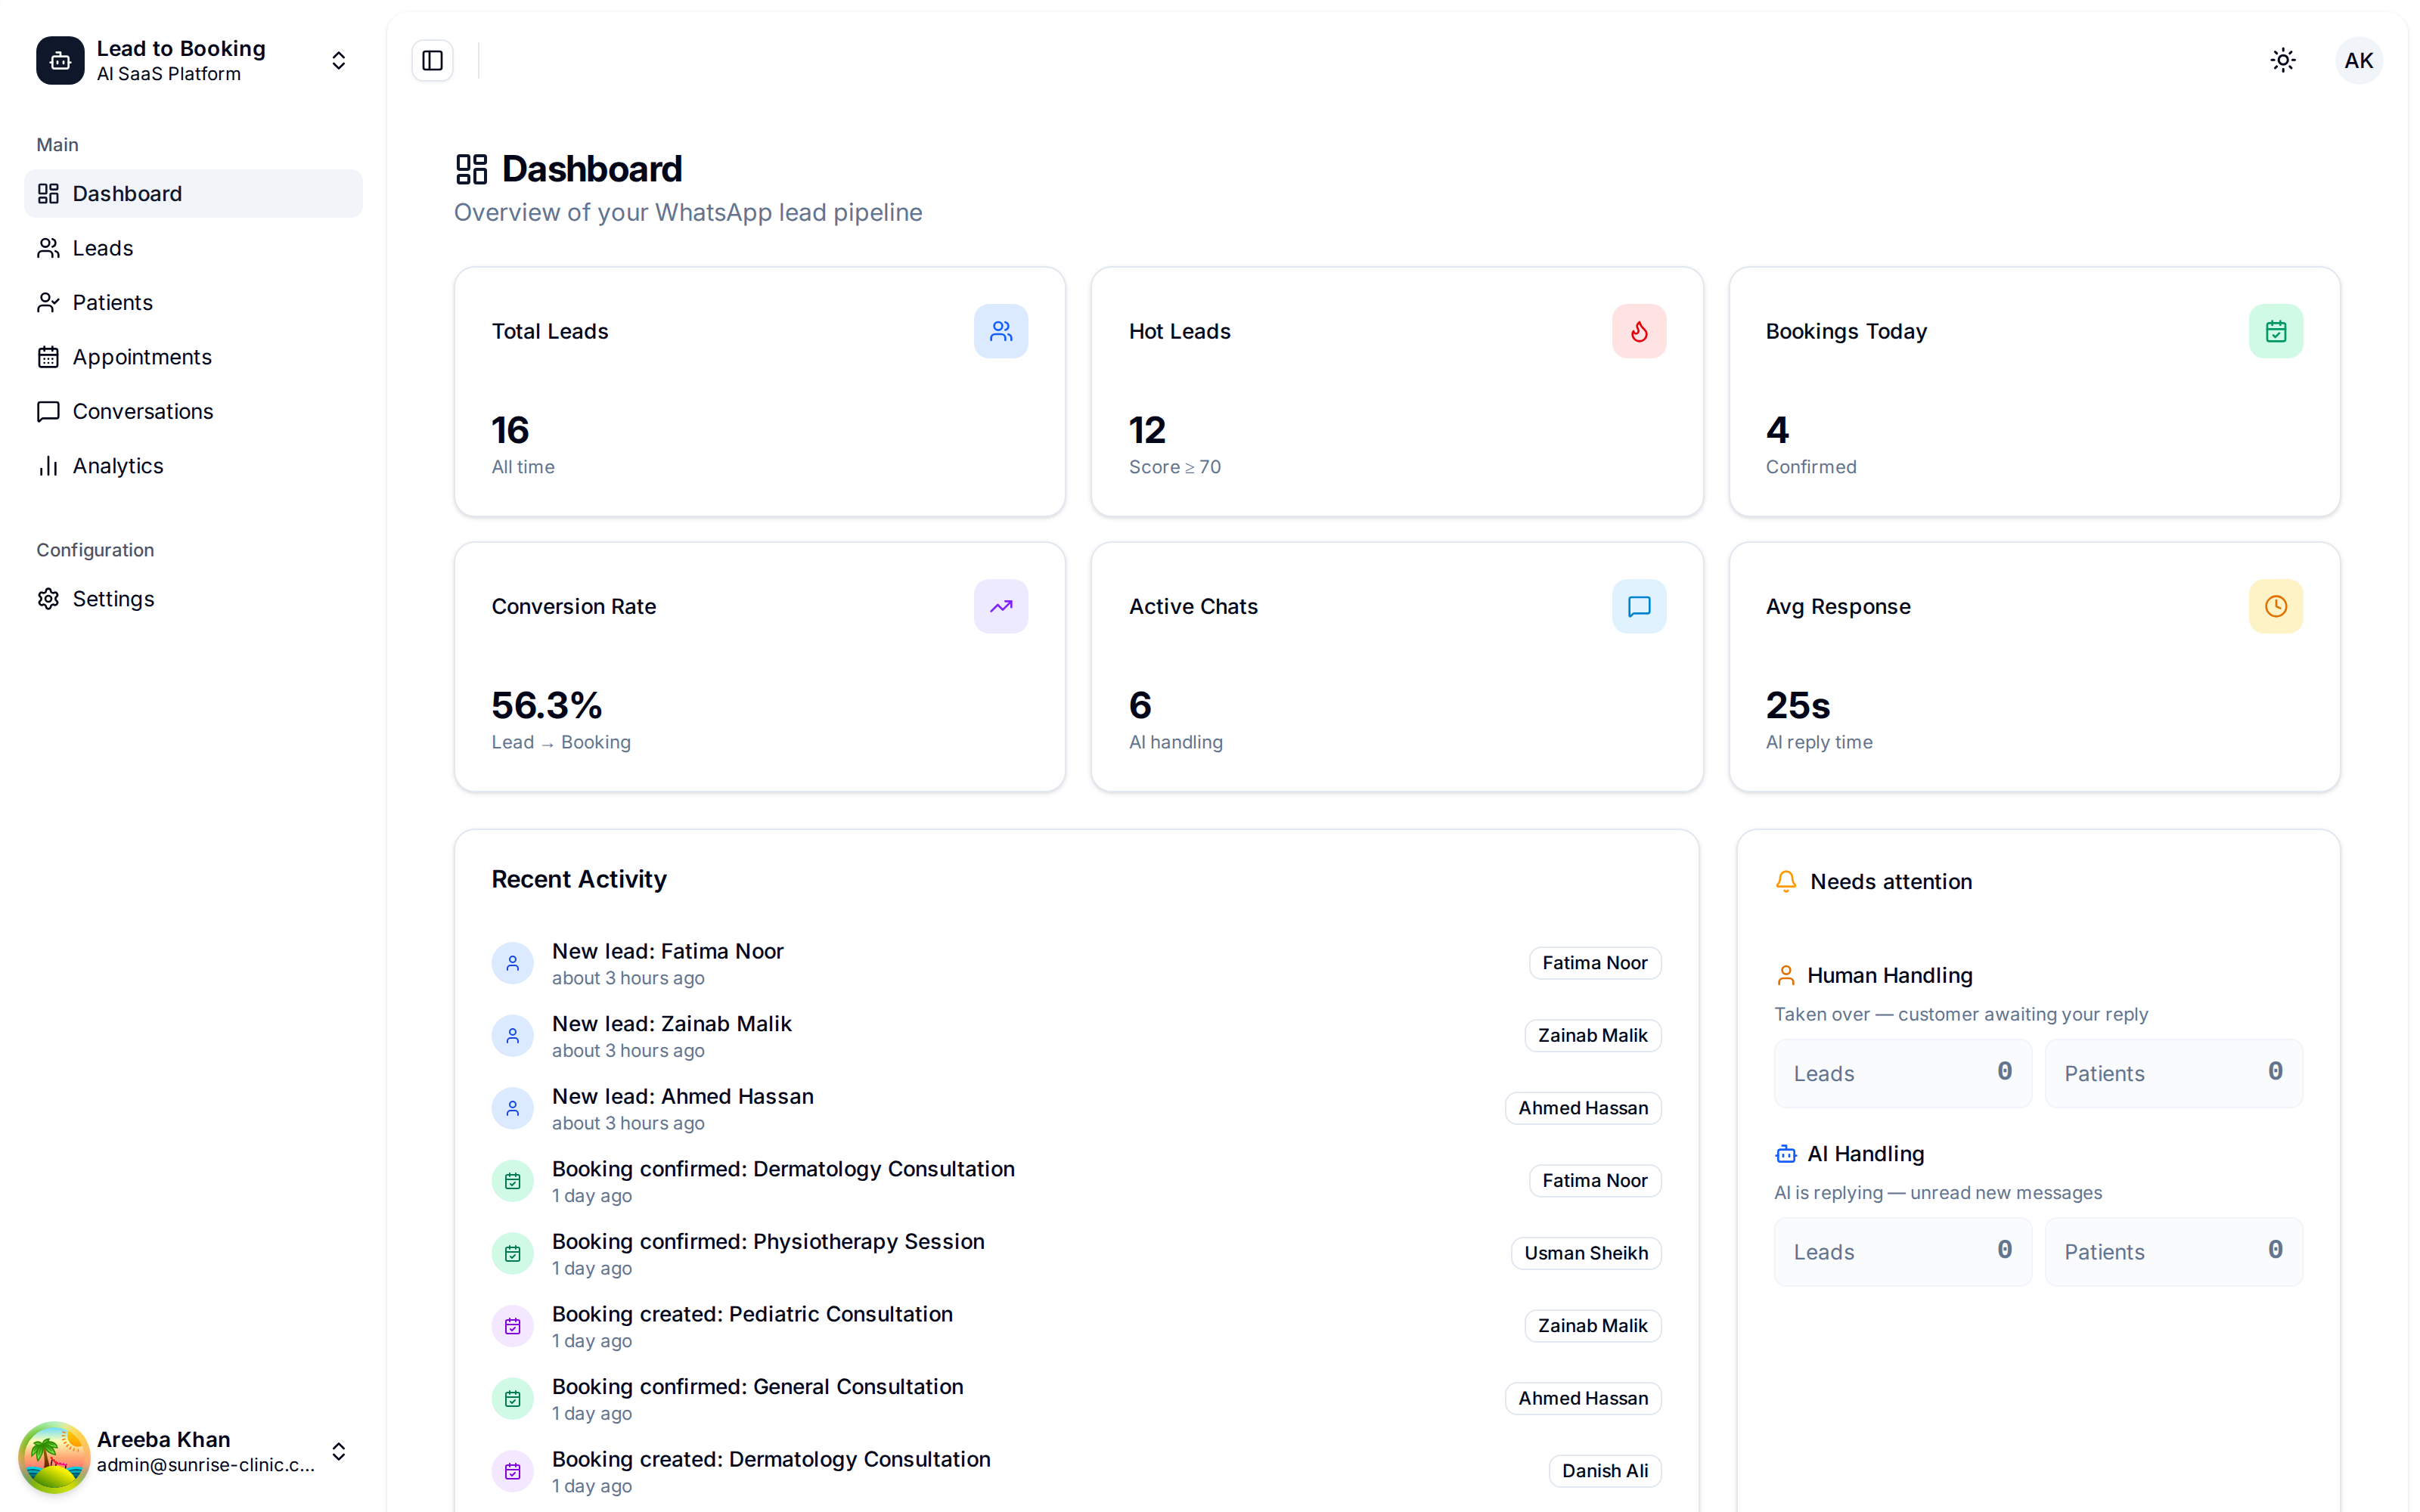Select the Hot Leads value 12
The image size is (2420, 1512).
pos(1147,430)
